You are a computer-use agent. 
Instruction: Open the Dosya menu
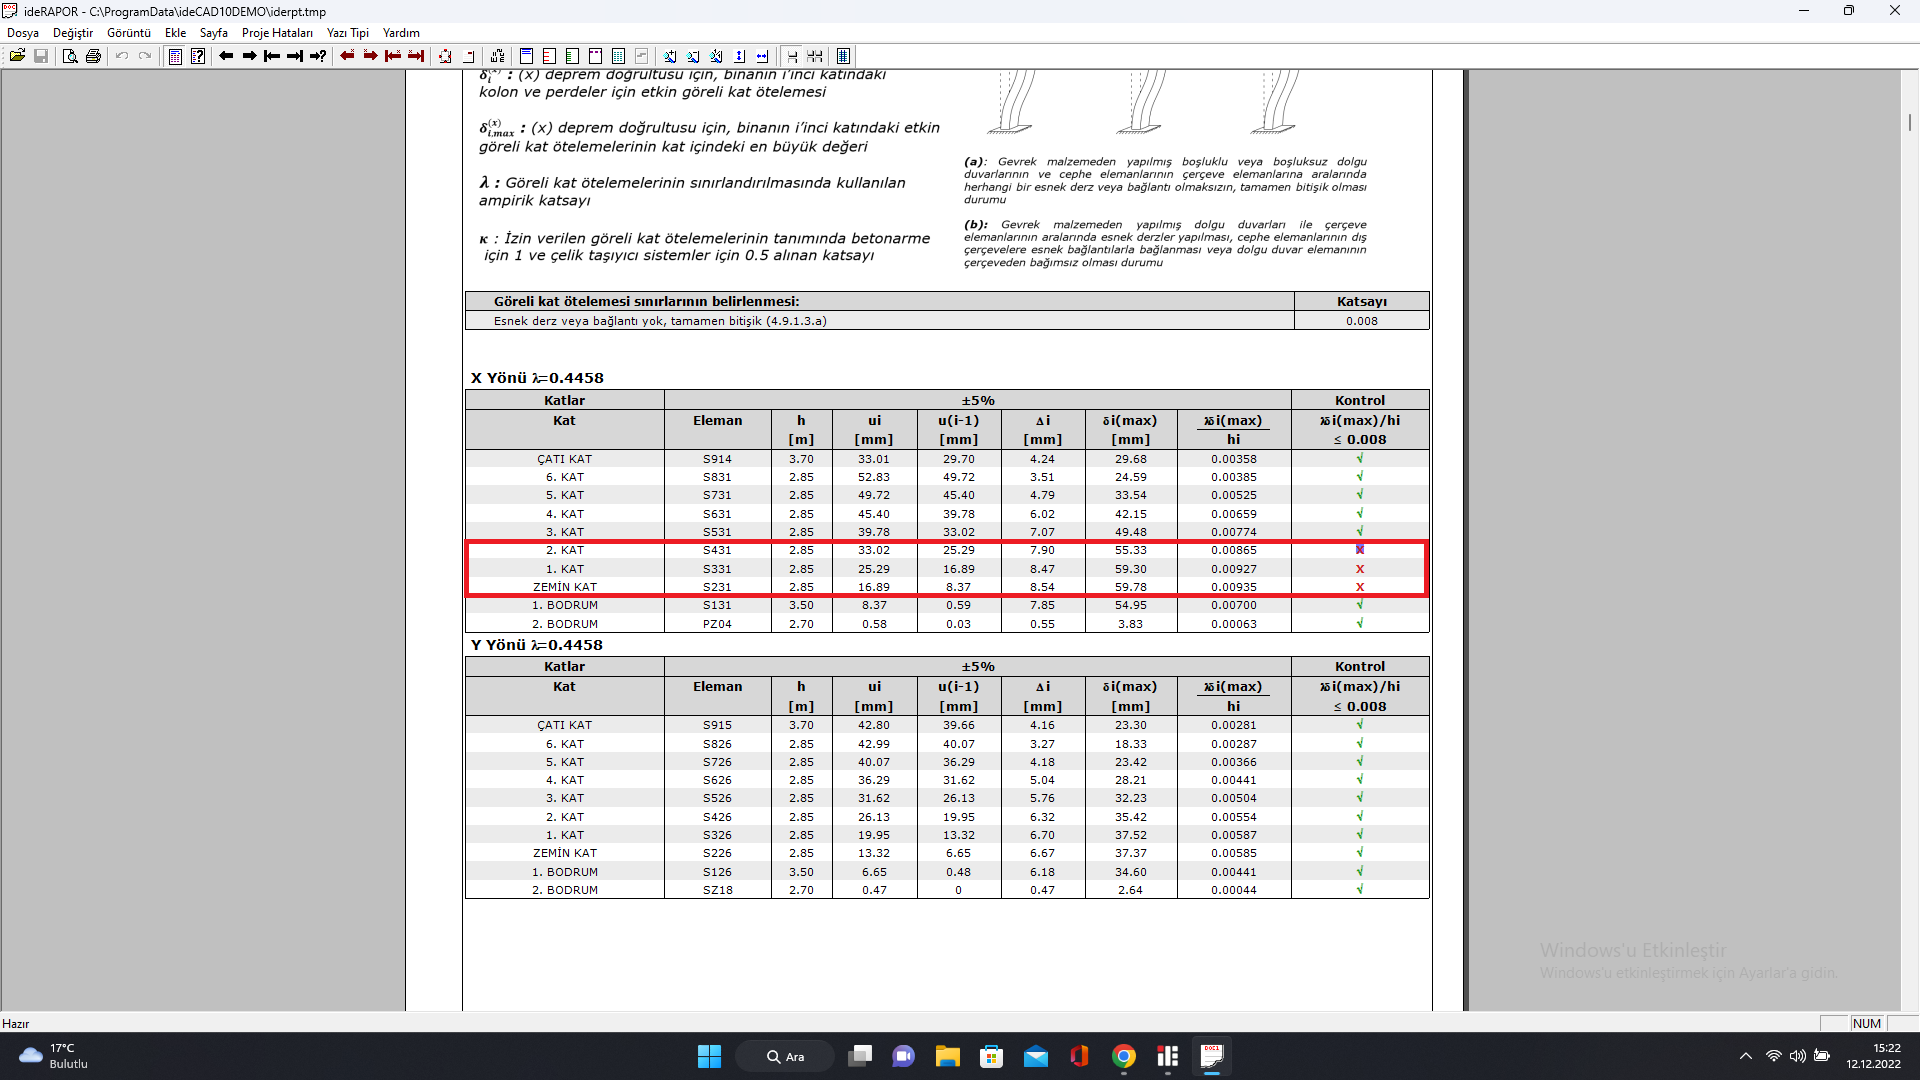(23, 33)
